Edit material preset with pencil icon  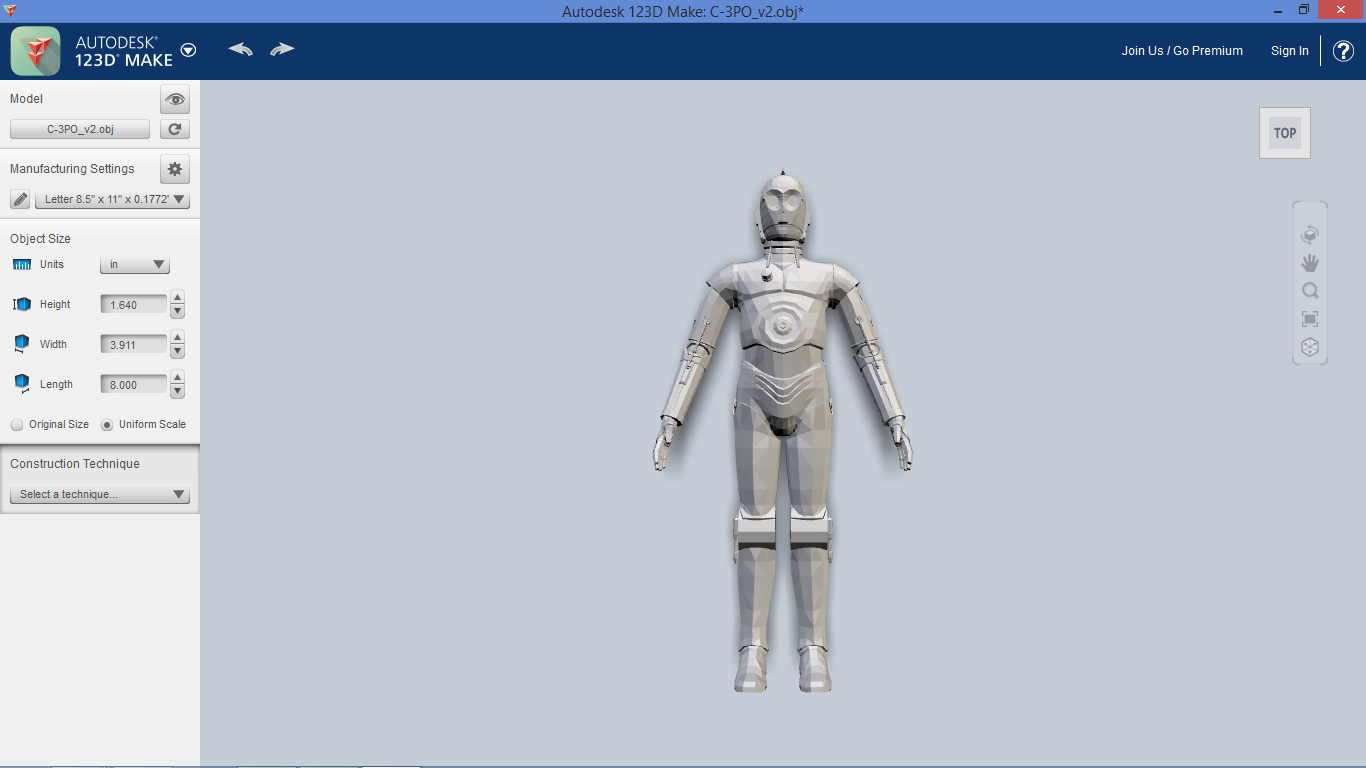tap(20, 199)
